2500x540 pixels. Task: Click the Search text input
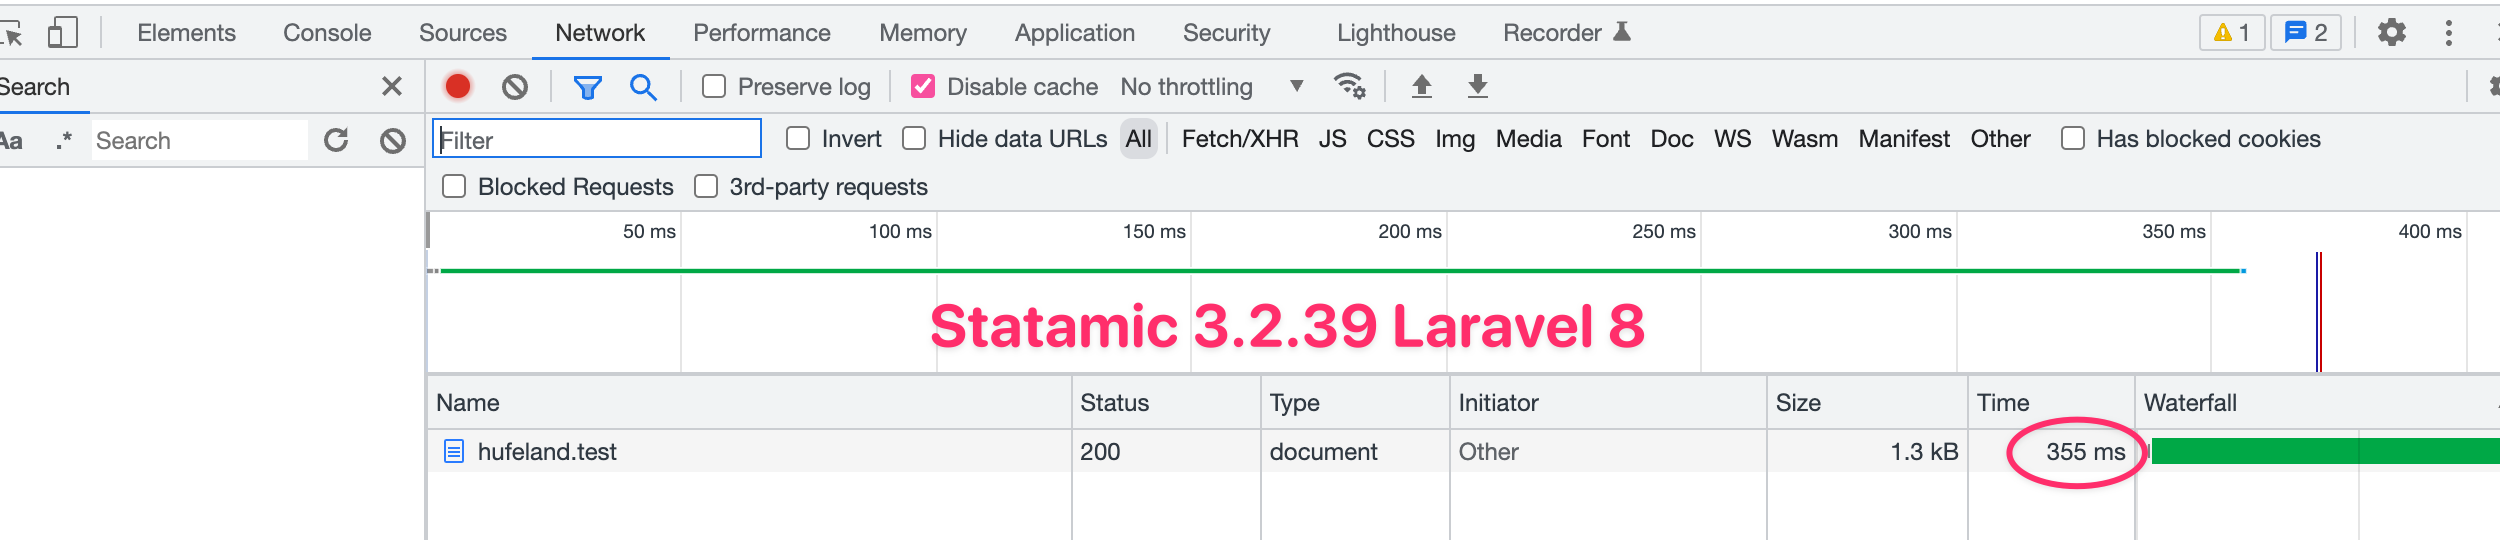199,140
